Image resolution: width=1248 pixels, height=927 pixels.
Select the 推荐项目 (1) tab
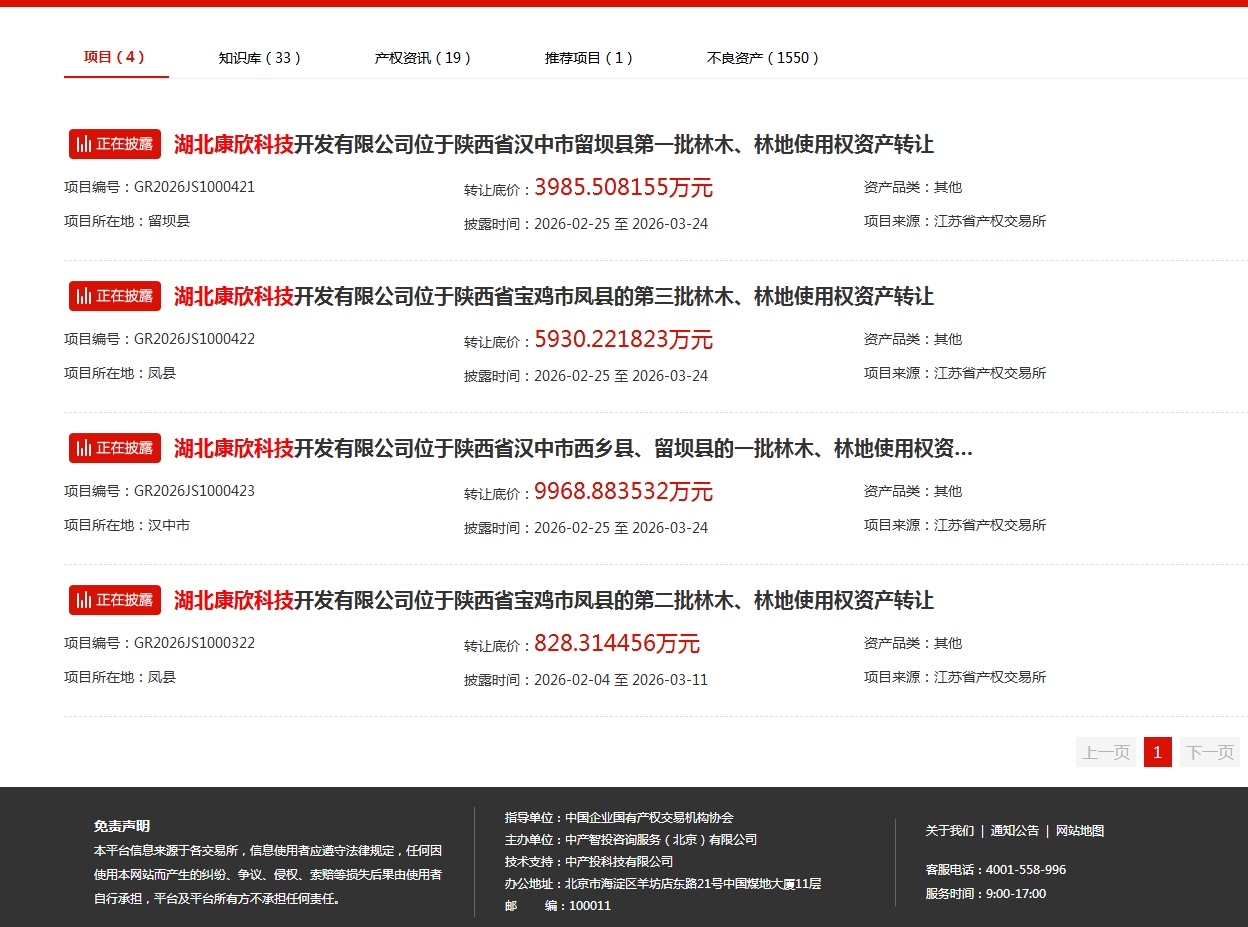(589, 58)
